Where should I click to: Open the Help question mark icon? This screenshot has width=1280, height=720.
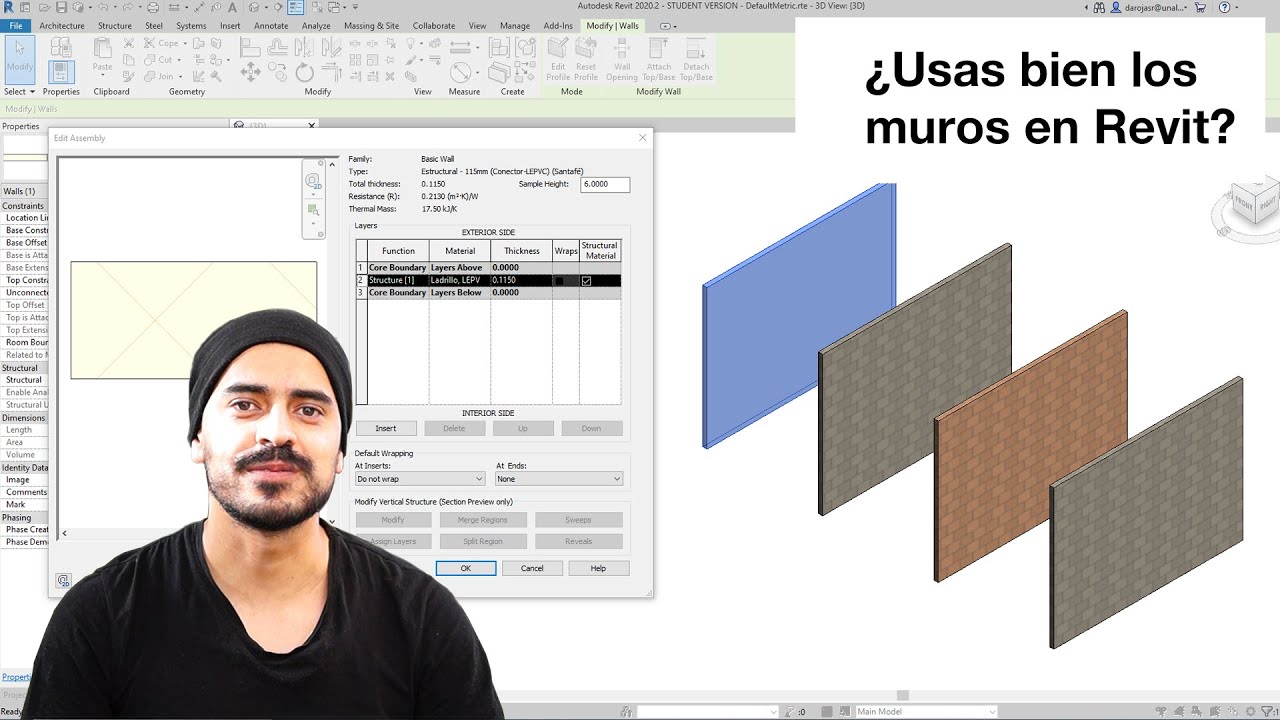(1225, 7)
